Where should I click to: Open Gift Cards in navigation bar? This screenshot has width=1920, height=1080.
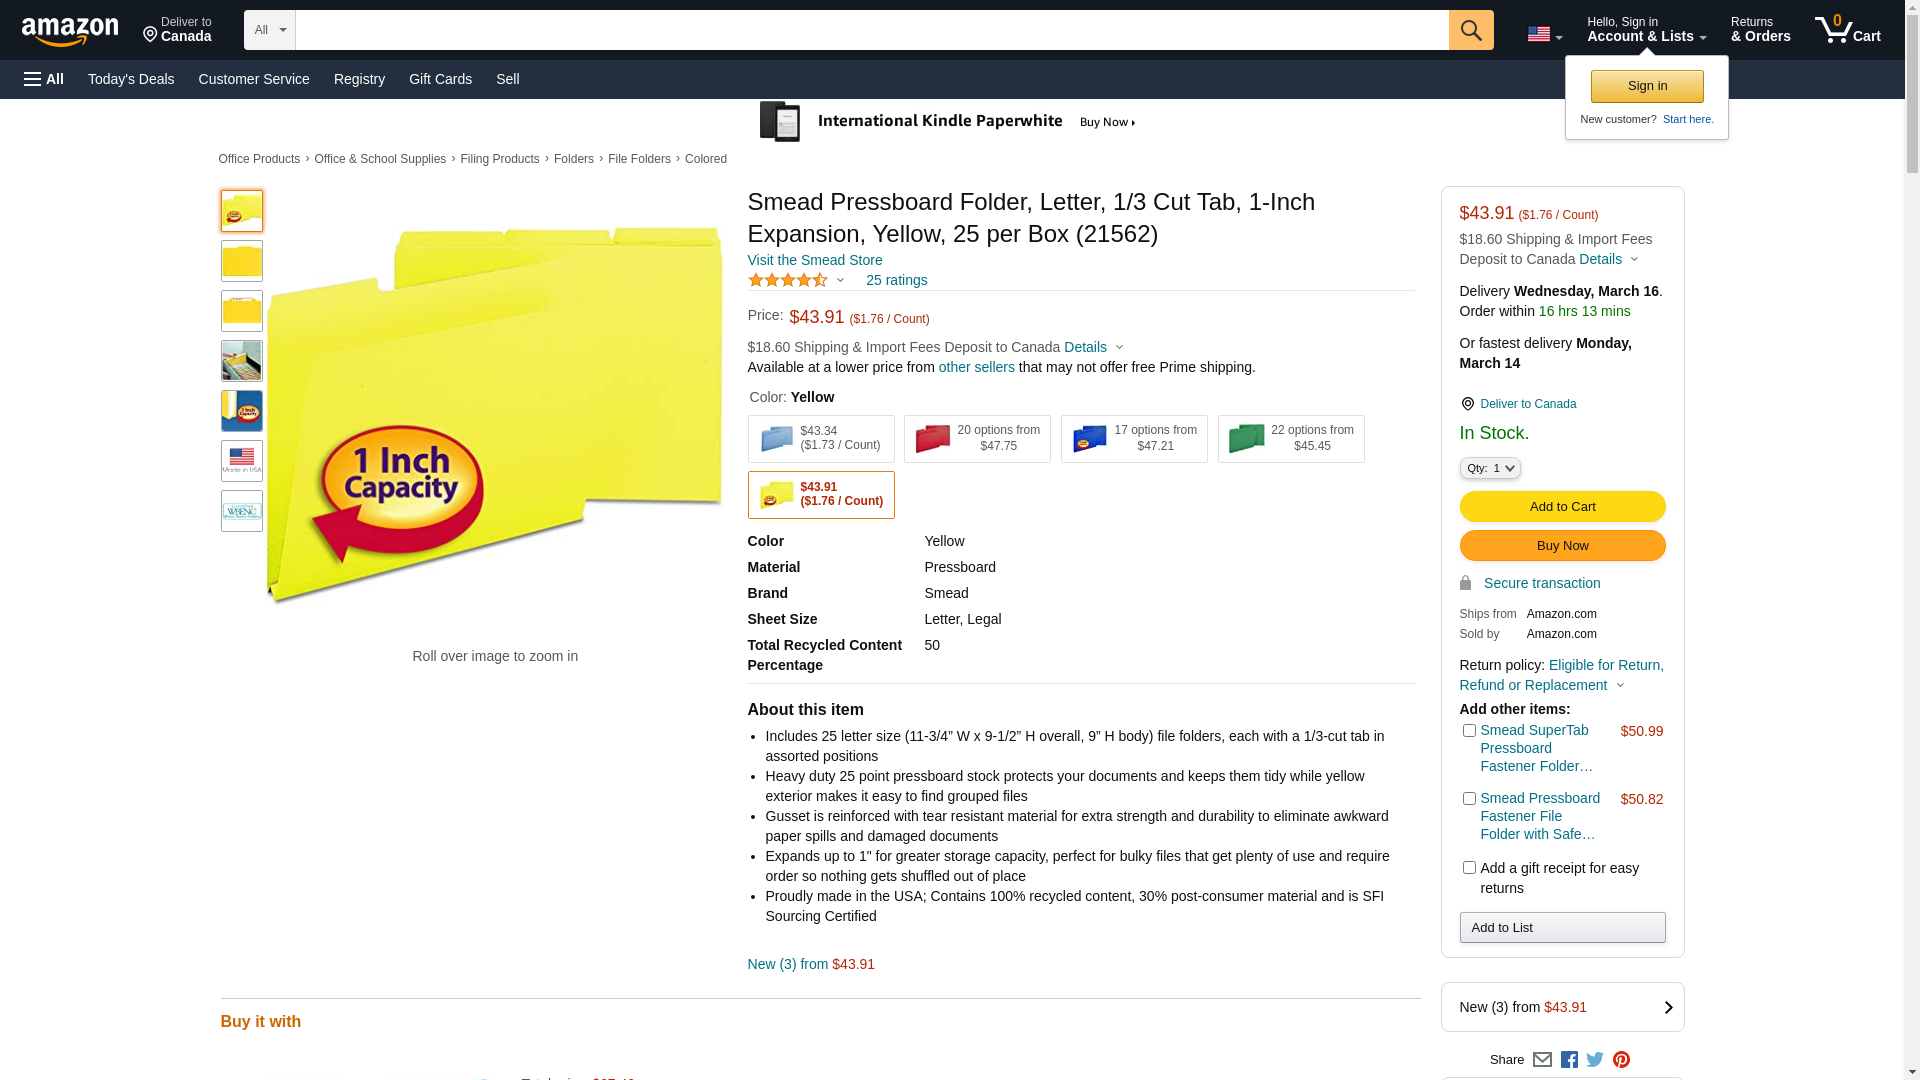[x=440, y=79]
